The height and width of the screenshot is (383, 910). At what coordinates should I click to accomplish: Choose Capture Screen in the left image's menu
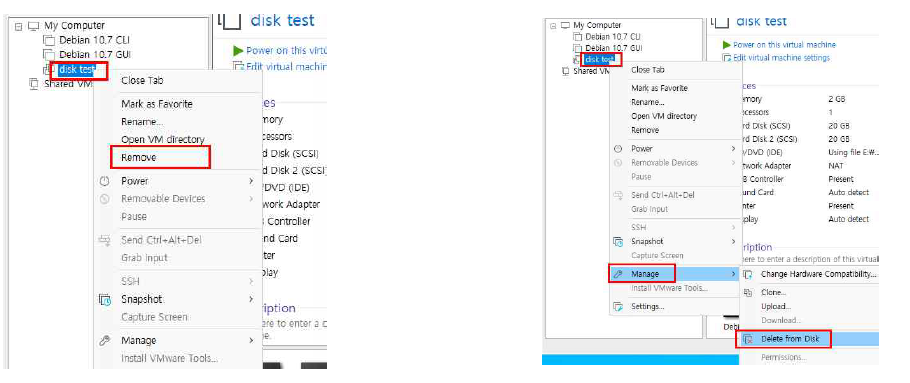click(x=154, y=317)
